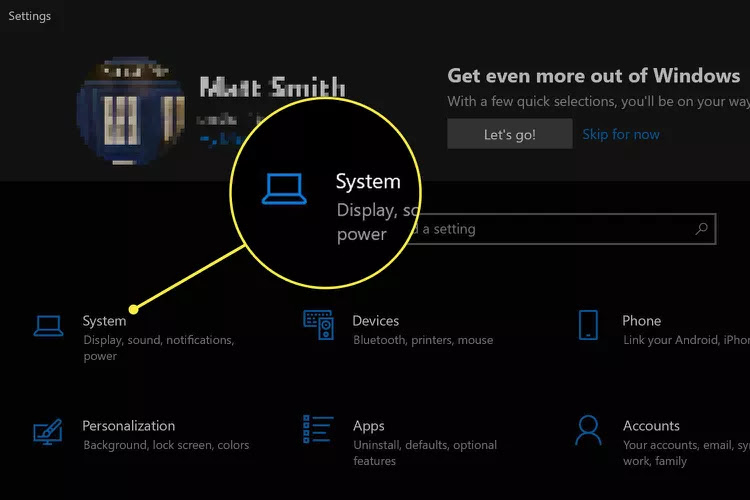
Task: Click in the Find a setting field
Action: tap(562, 229)
